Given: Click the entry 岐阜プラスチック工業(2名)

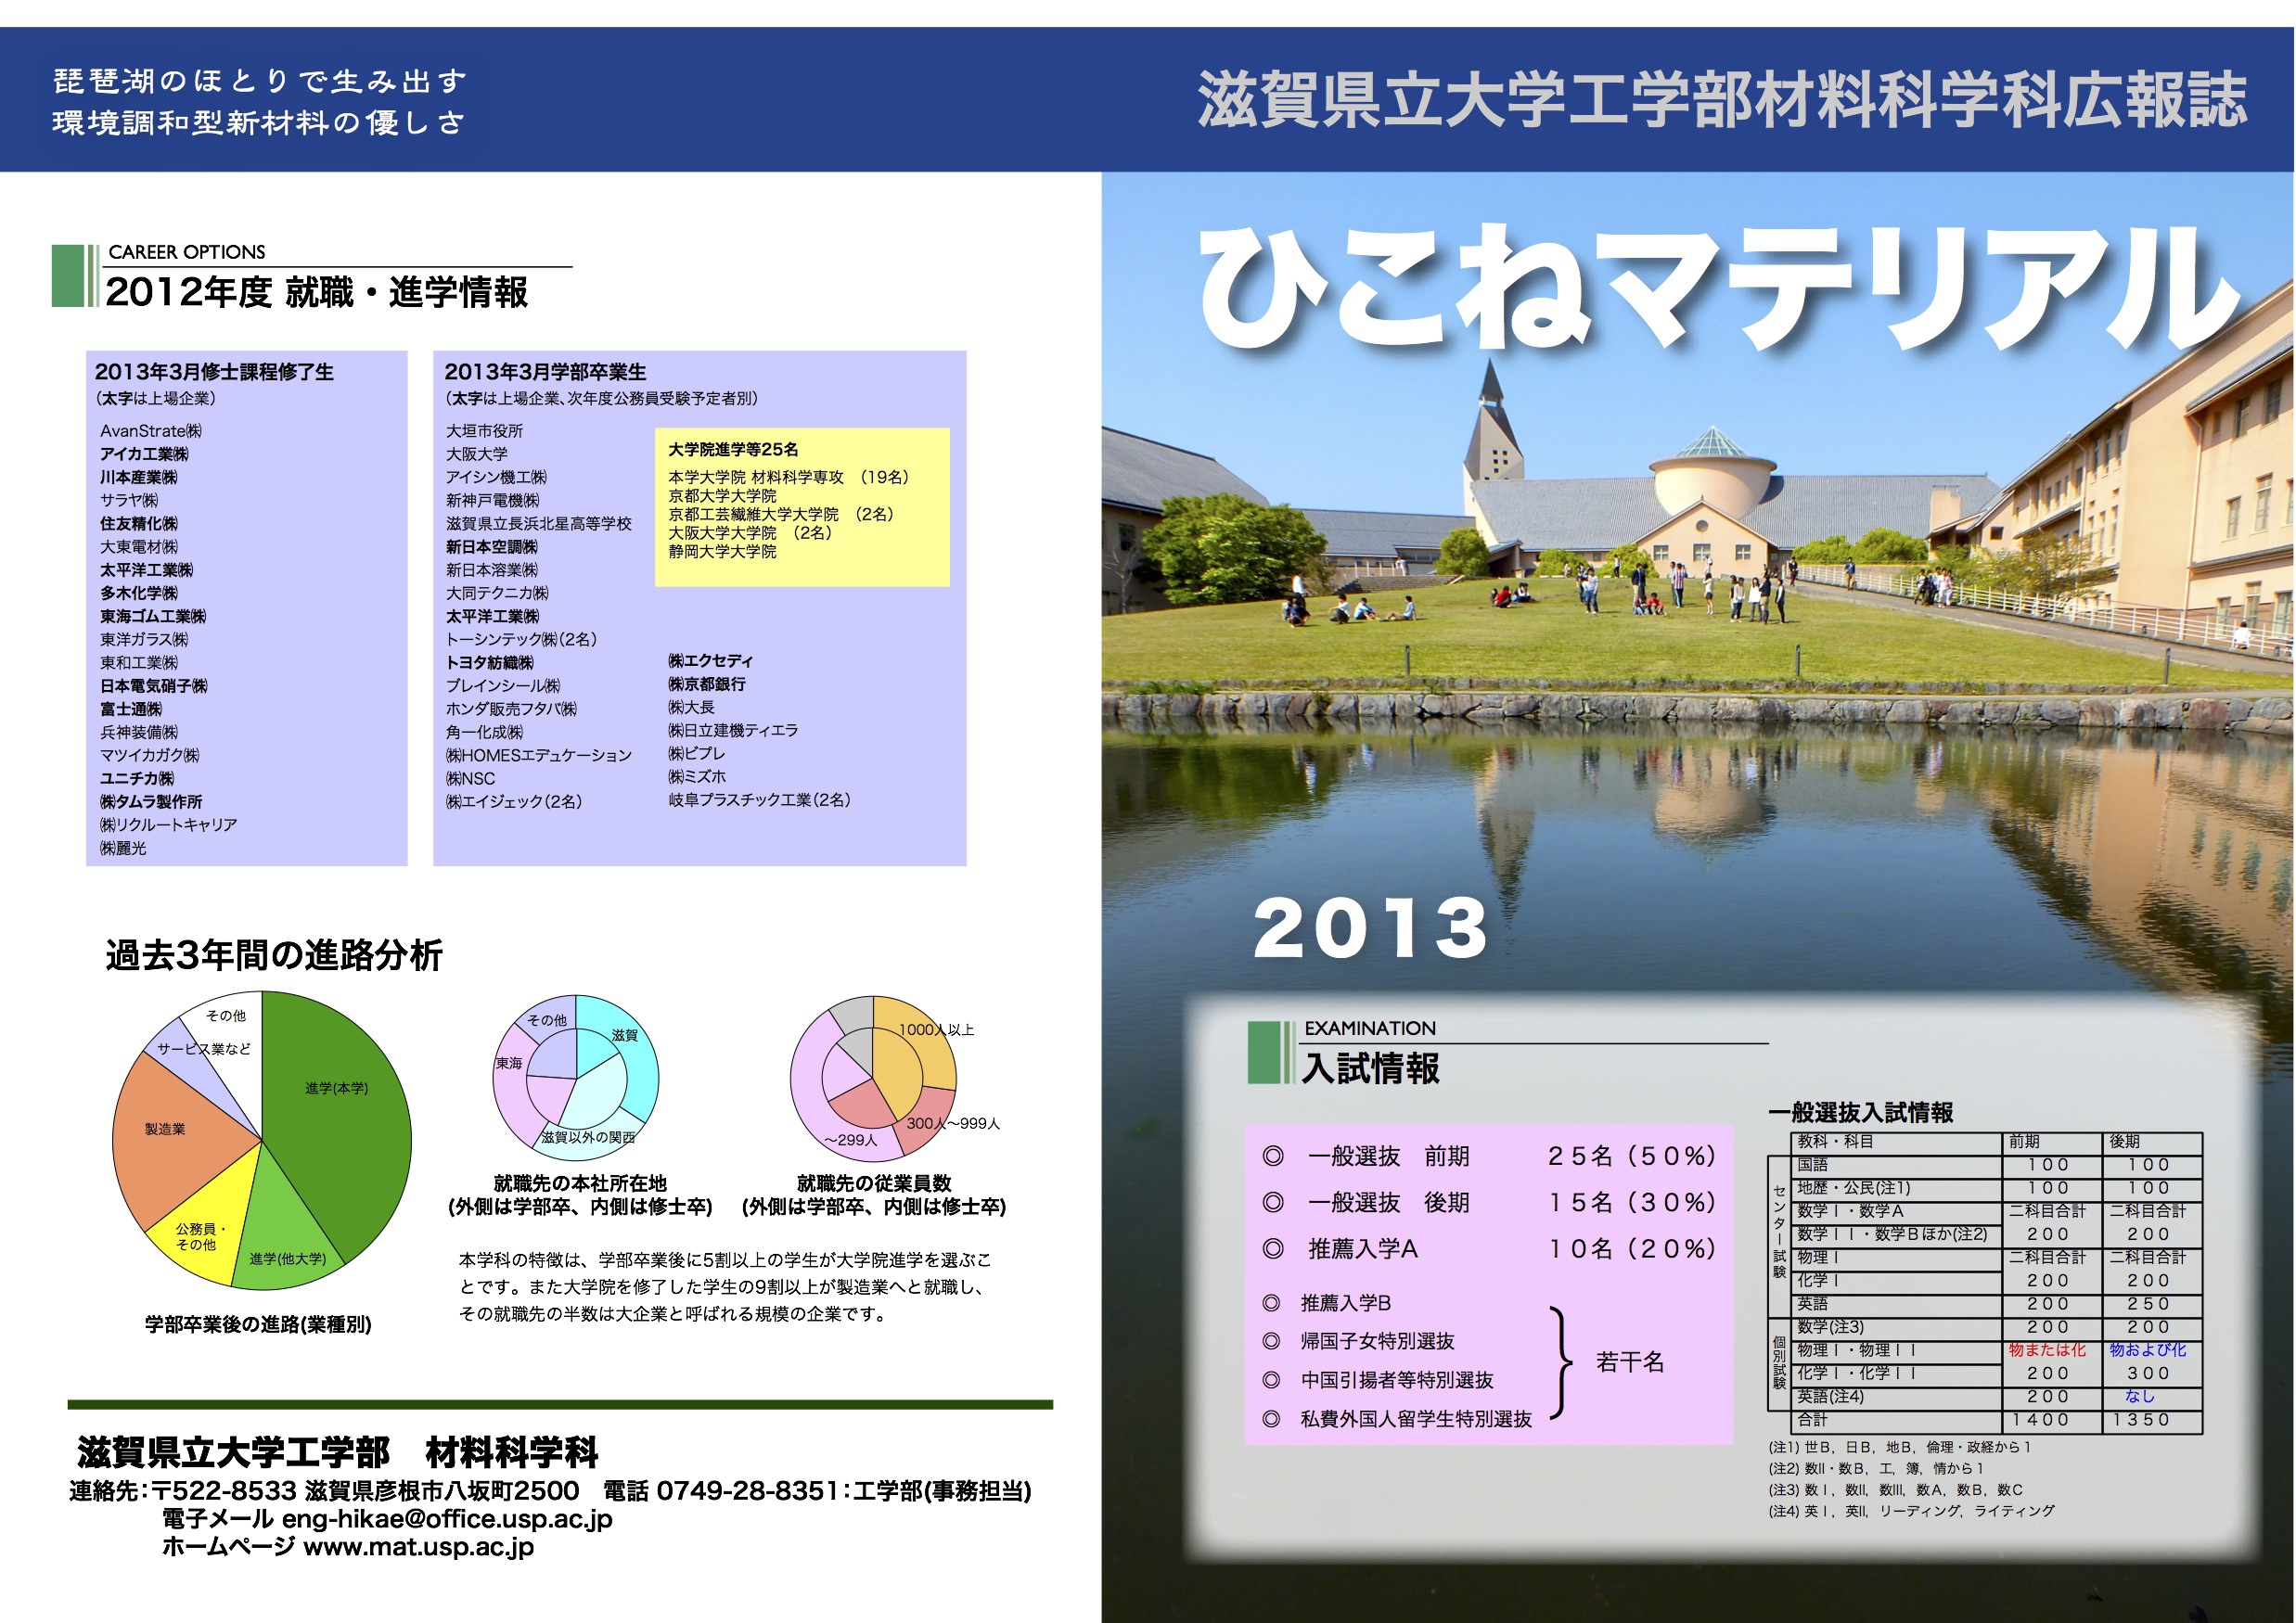Looking at the screenshot, I should (759, 800).
